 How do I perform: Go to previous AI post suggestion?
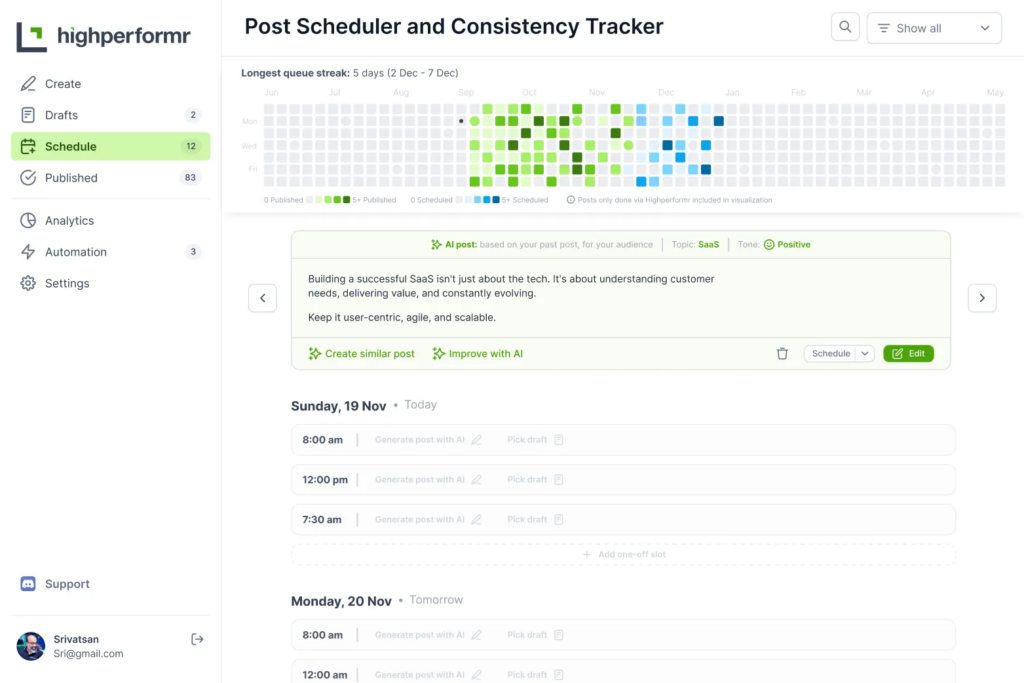point(262,298)
